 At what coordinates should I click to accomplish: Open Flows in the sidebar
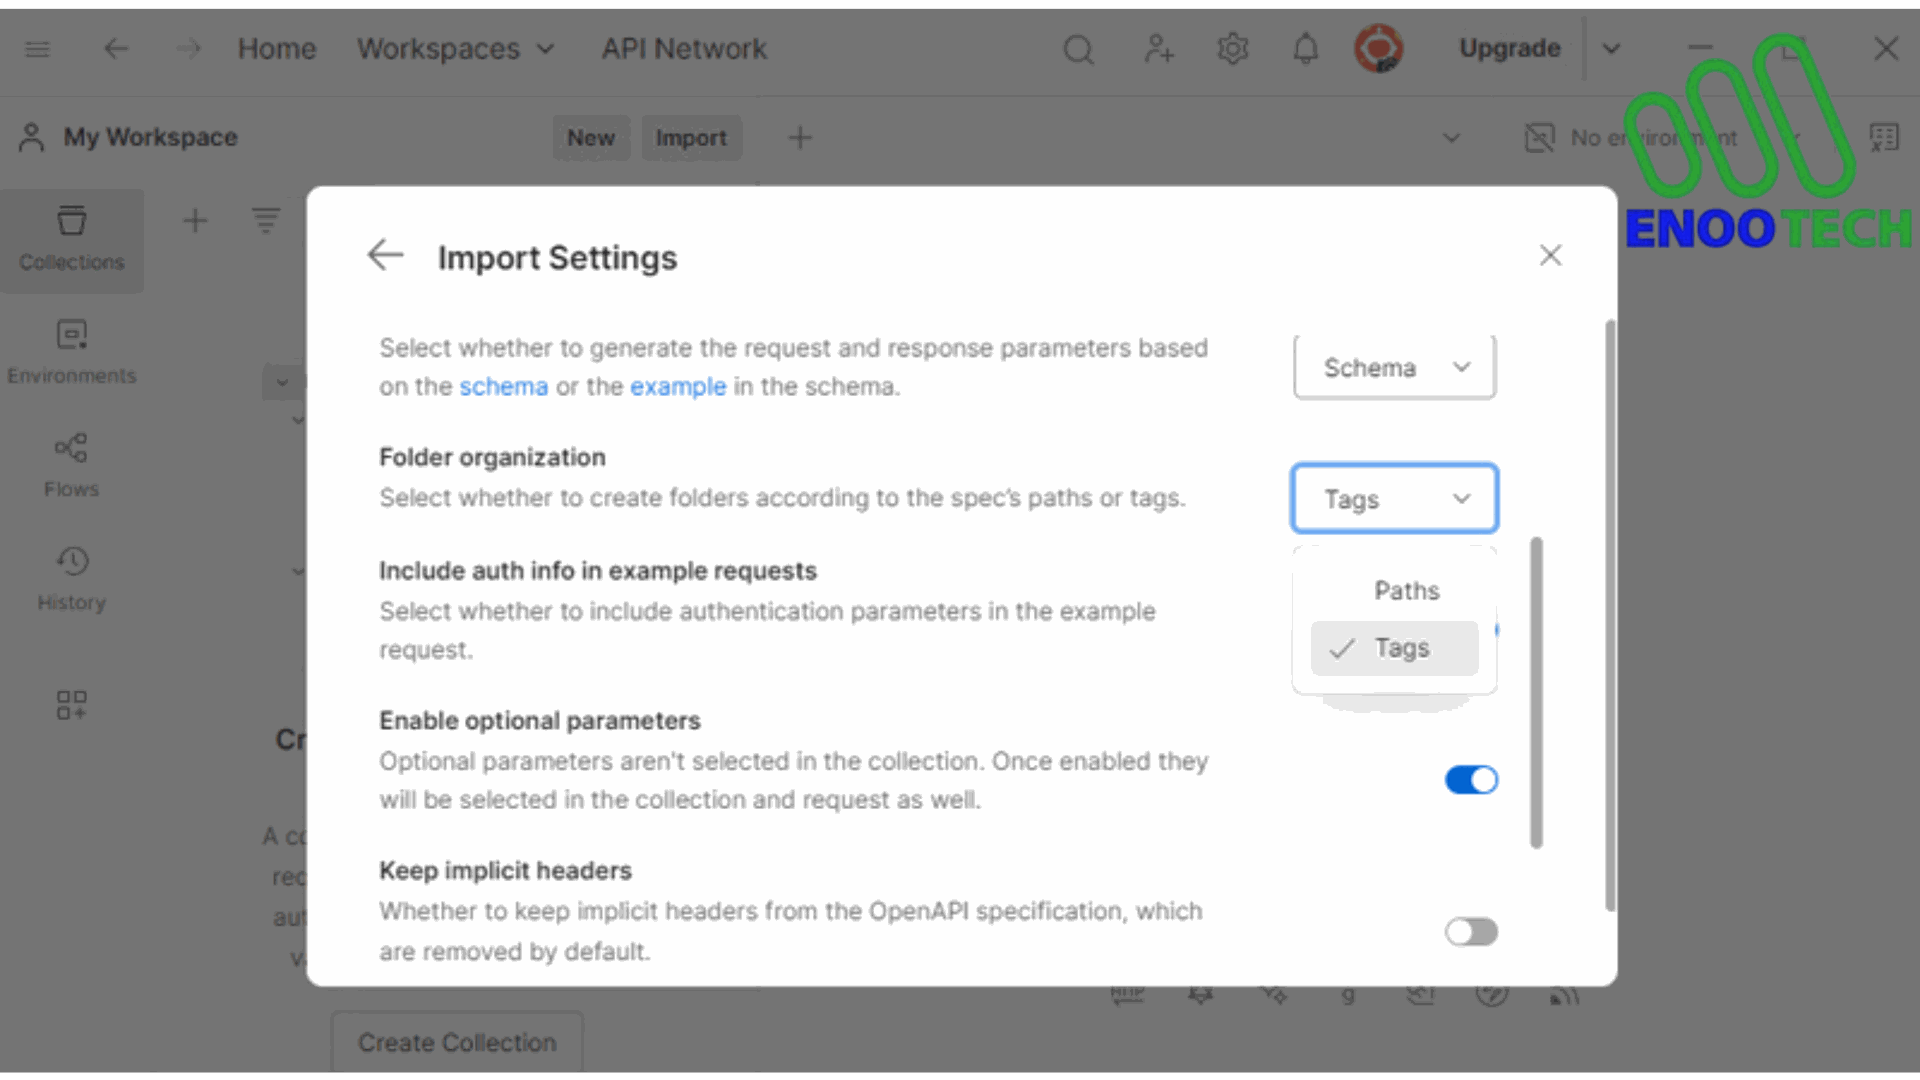tap(71, 466)
